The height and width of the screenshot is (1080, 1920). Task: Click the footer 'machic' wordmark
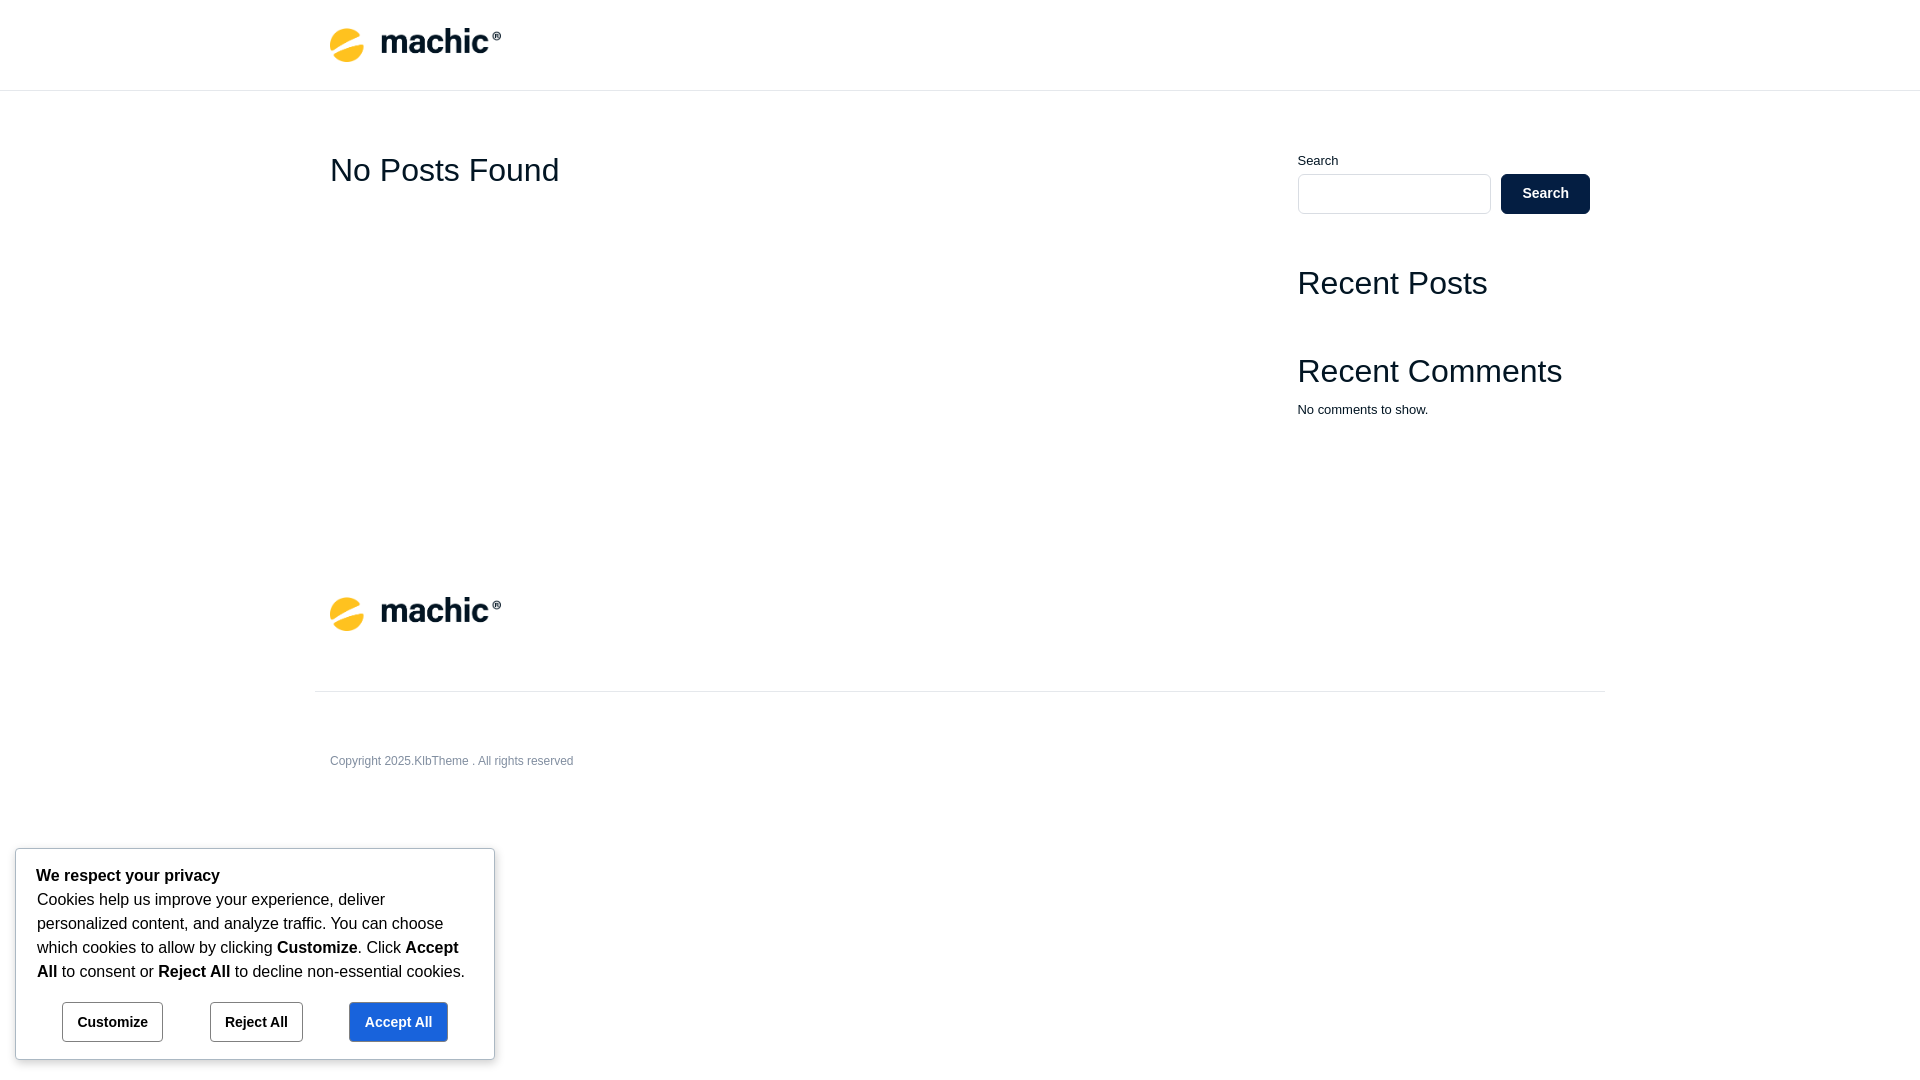[441, 610]
